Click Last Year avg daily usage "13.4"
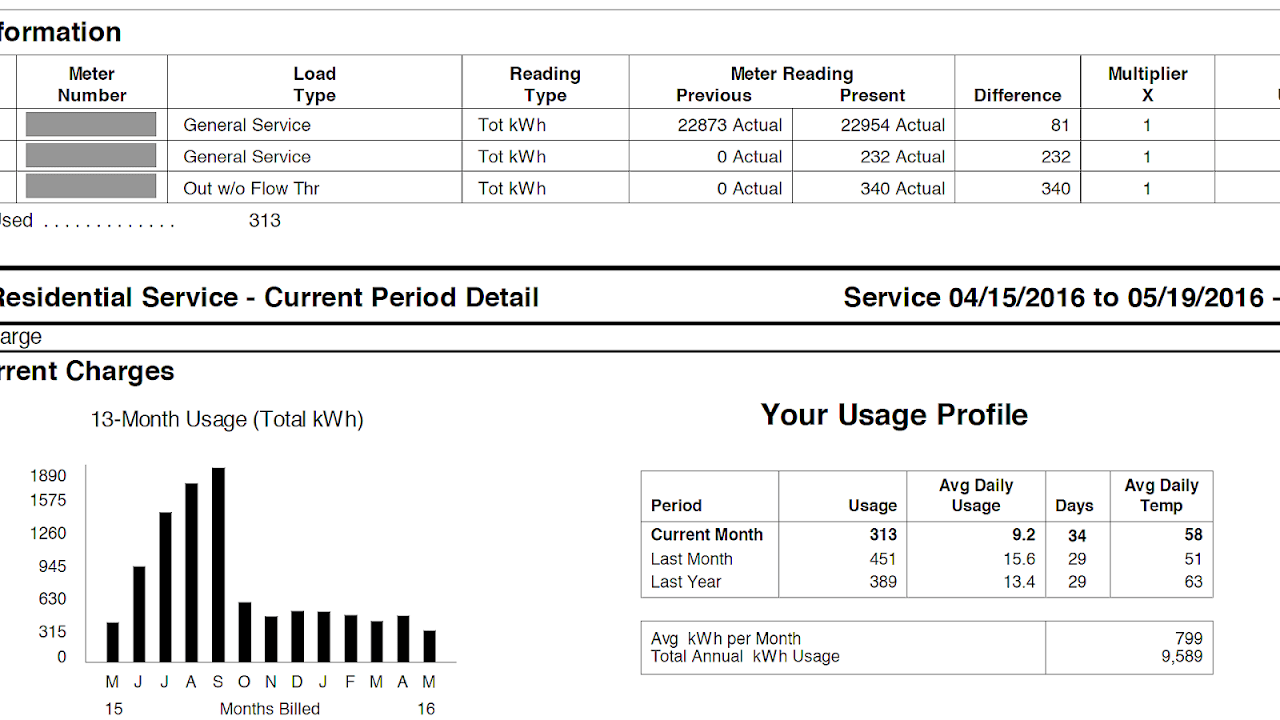The height and width of the screenshot is (720, 1280). click(1019, 582)
